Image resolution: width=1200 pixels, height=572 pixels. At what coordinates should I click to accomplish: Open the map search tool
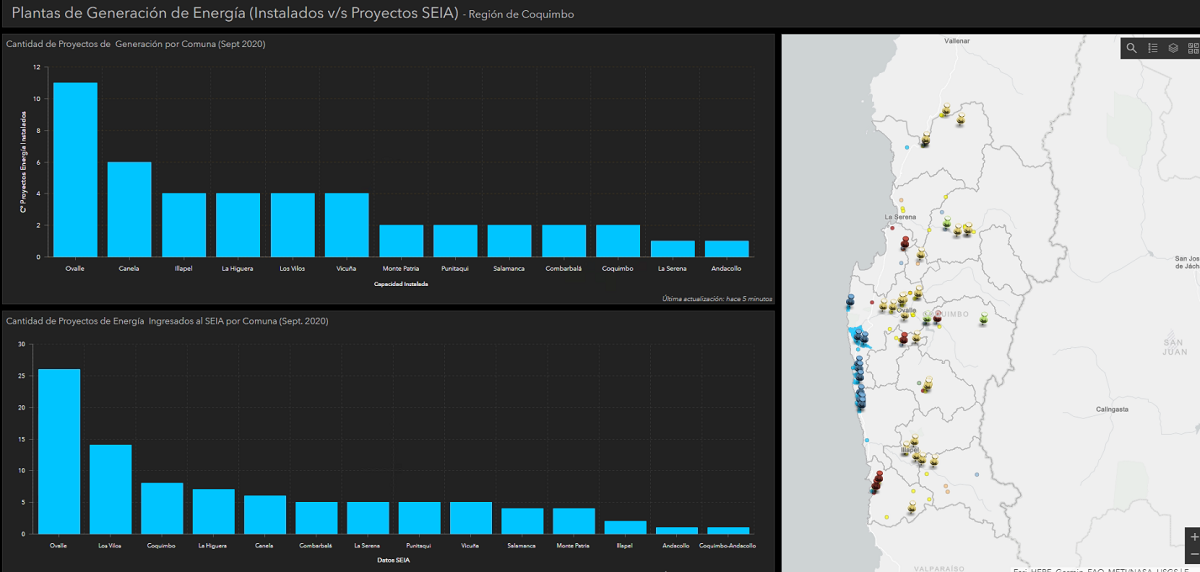1132,48
